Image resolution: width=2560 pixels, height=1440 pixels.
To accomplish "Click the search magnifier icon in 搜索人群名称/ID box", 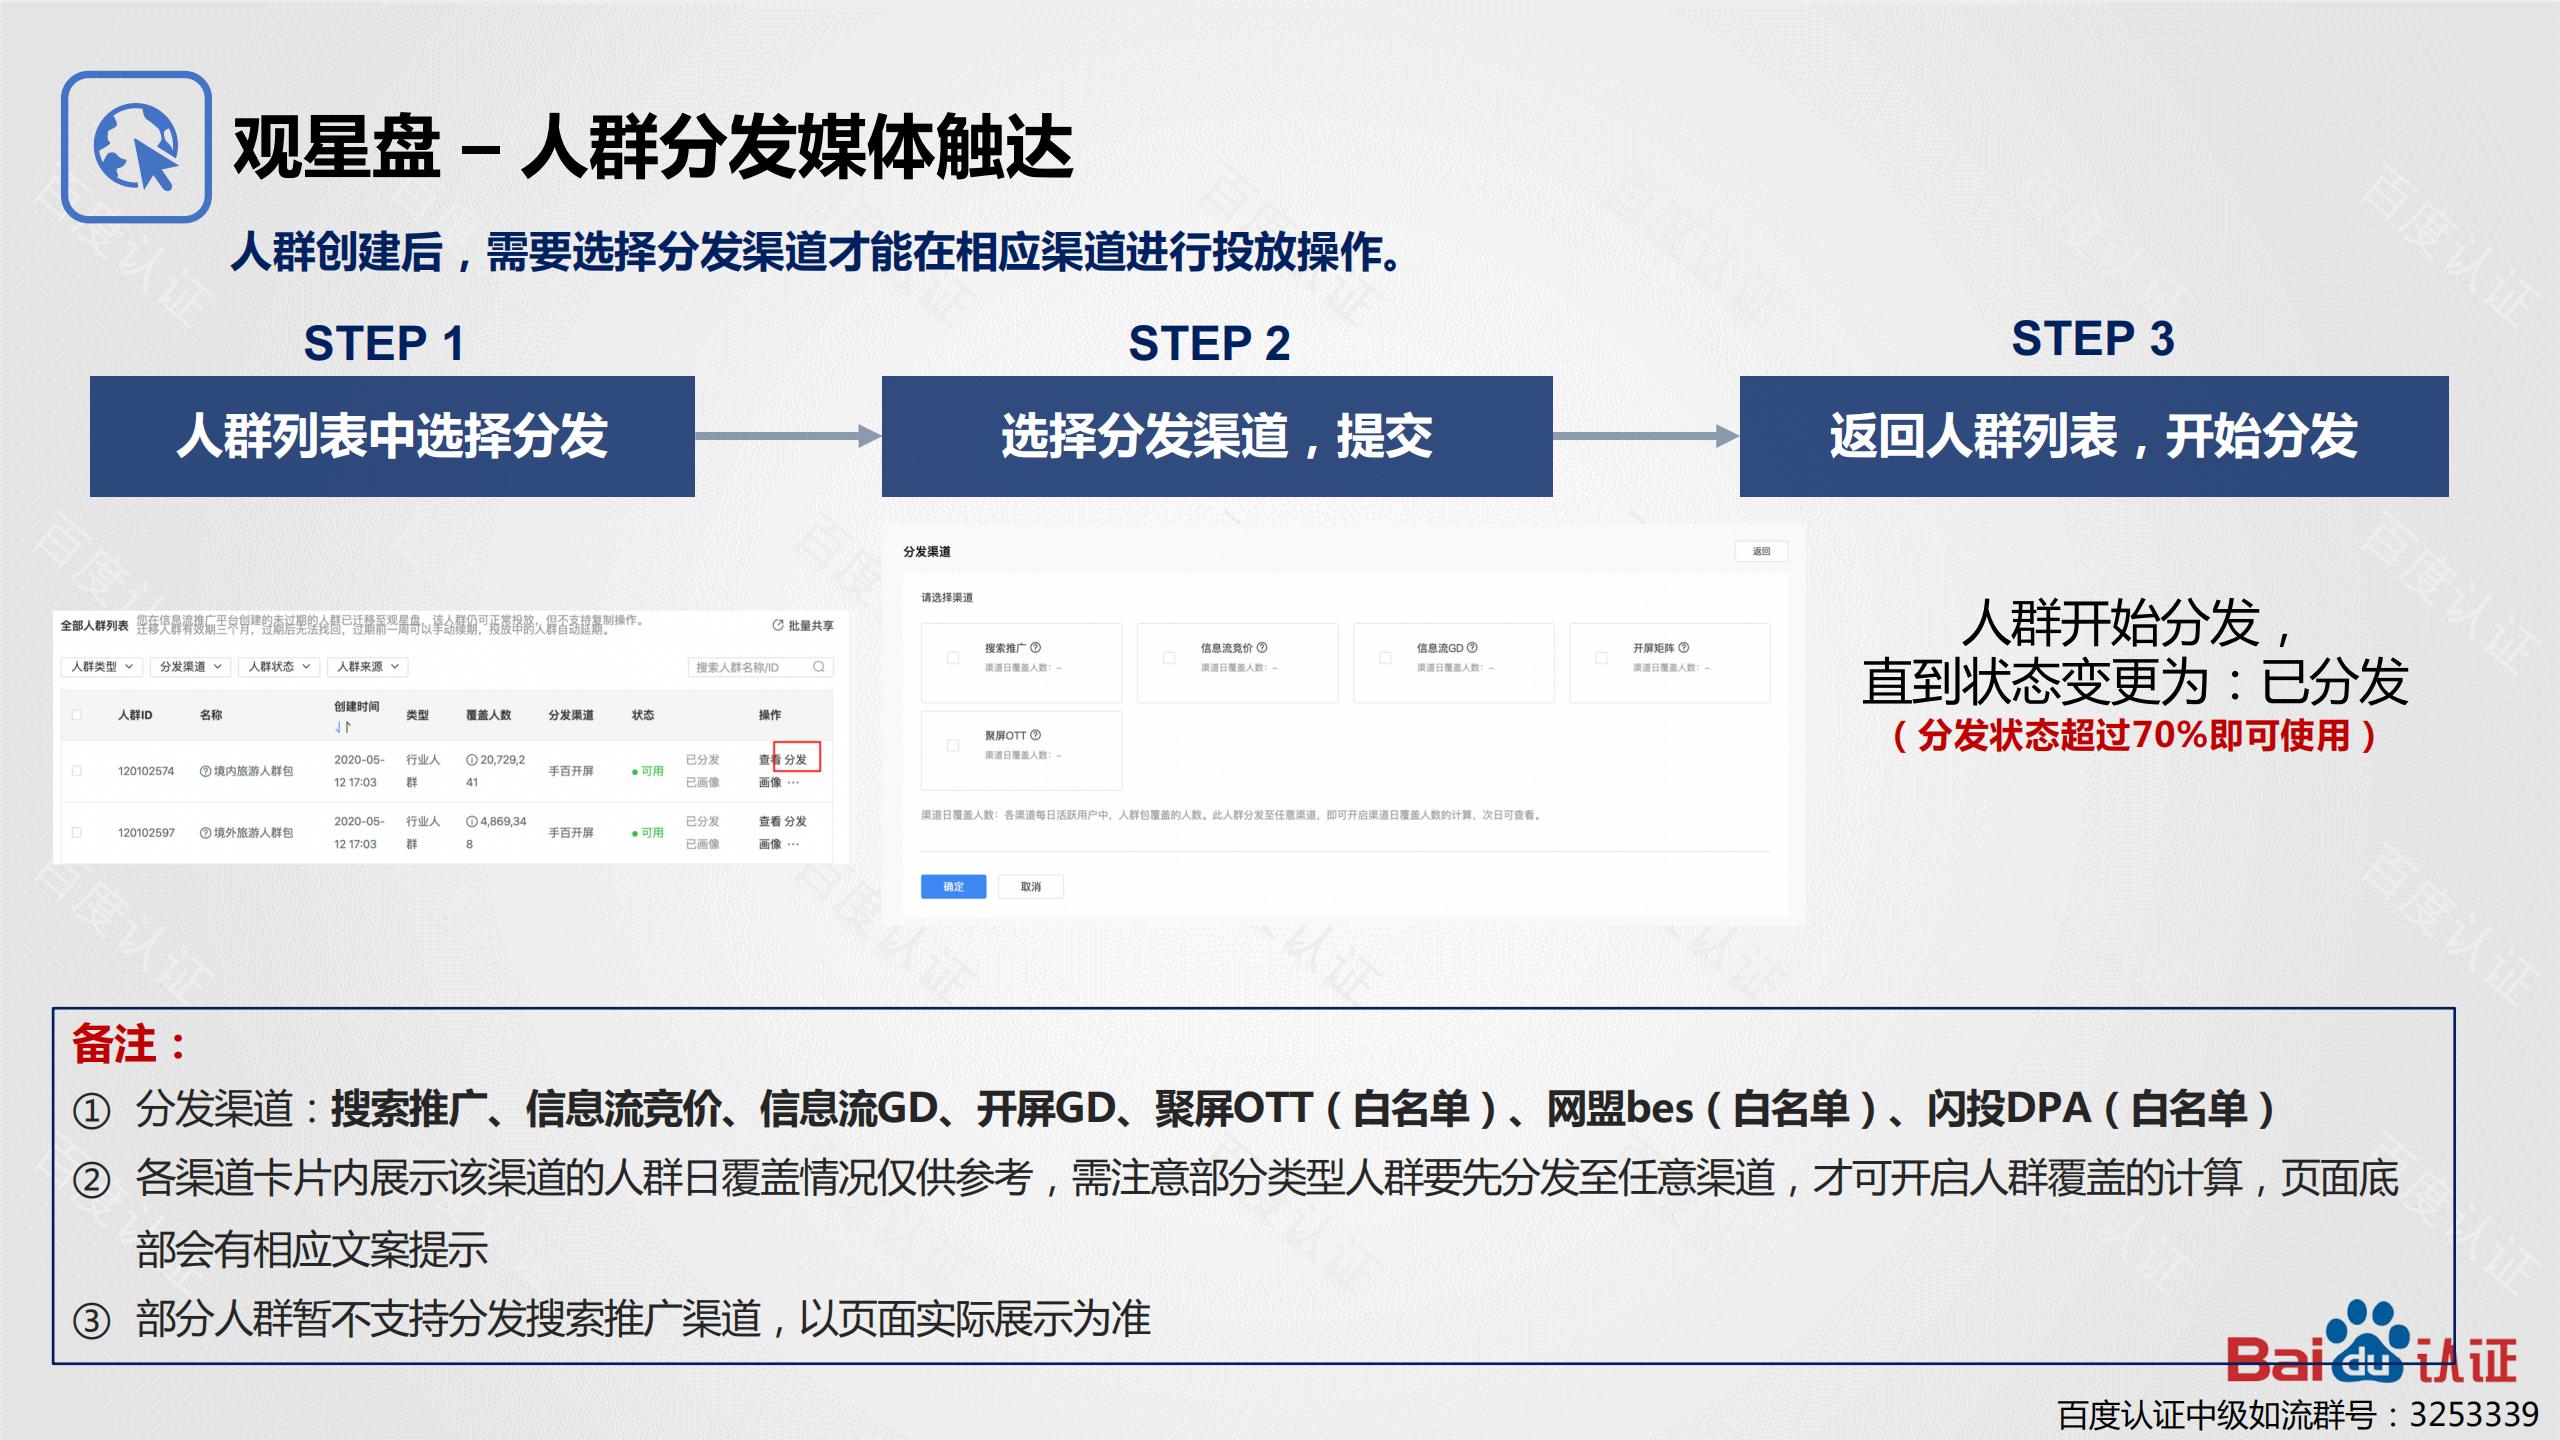I will pos(819,667).
